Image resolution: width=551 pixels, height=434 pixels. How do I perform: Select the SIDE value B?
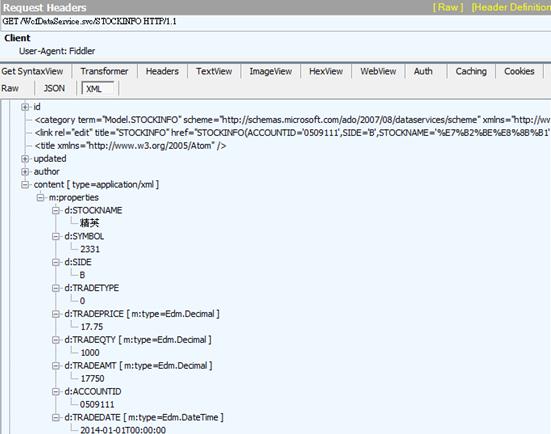pyautogui.click(x=83, y=275)
